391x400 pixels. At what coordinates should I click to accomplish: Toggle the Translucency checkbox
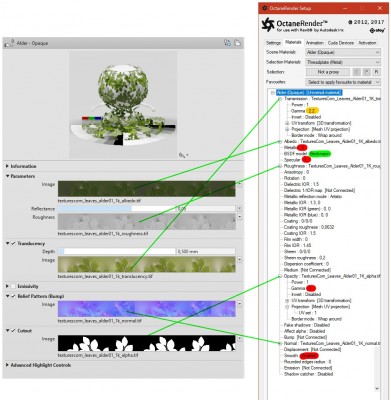(13, 244)
